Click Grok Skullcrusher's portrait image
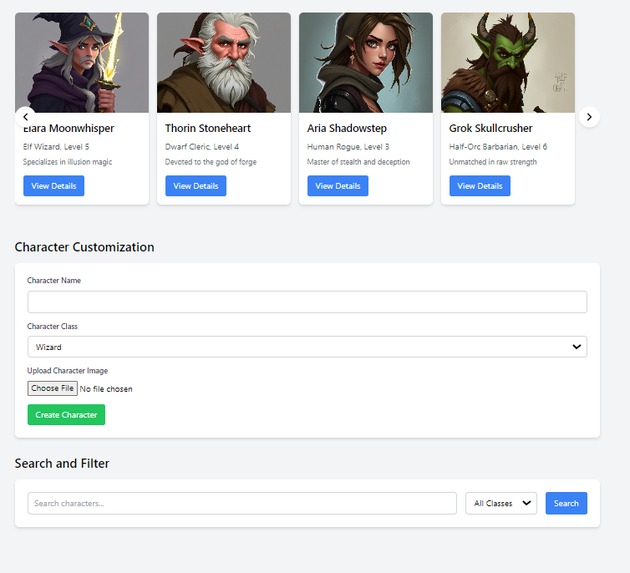The width and height of the screenshot is (630, 573). (x=508, y=62)
